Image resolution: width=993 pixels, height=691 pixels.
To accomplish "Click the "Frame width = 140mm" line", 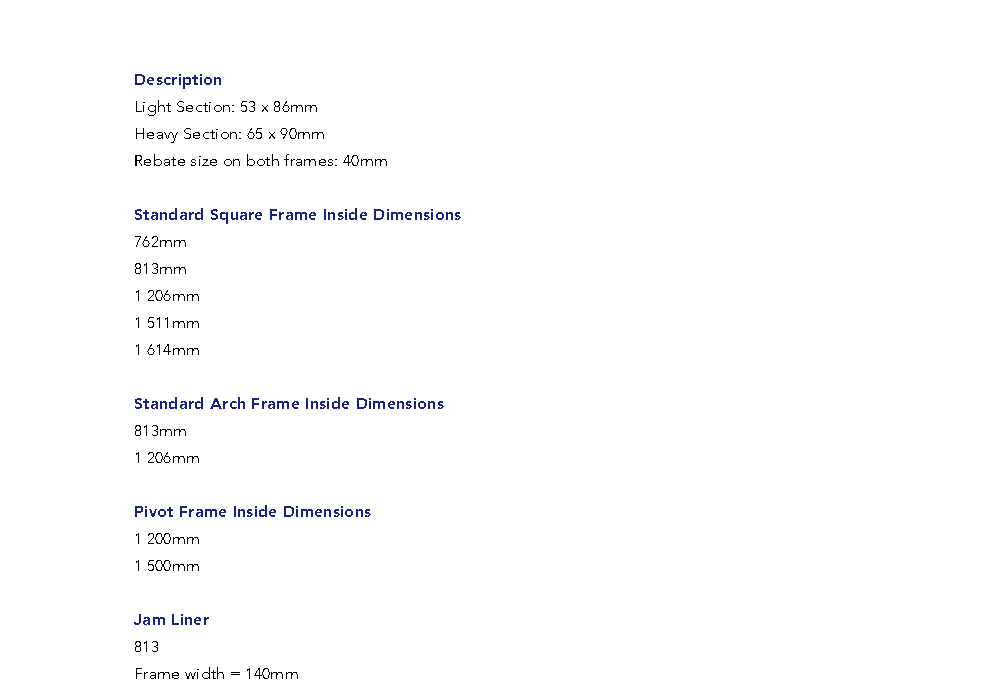I will [216, 674].
